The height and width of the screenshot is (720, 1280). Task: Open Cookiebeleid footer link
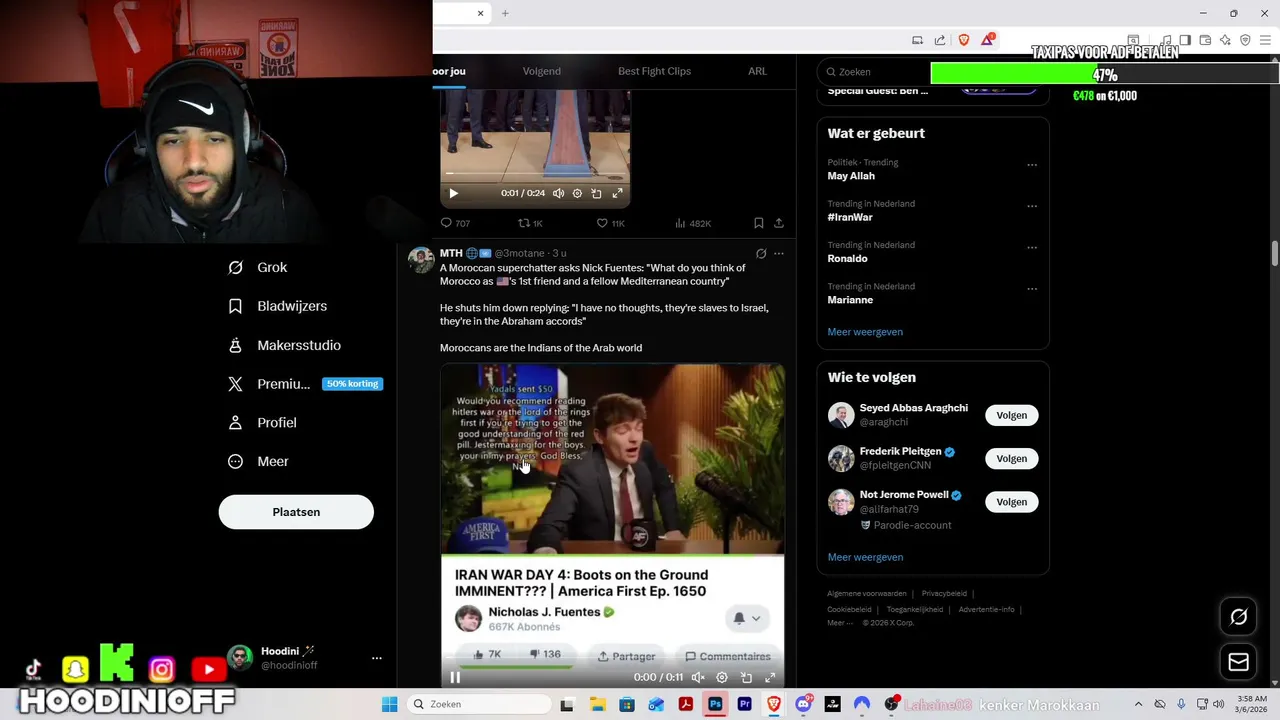coord(848,609)
